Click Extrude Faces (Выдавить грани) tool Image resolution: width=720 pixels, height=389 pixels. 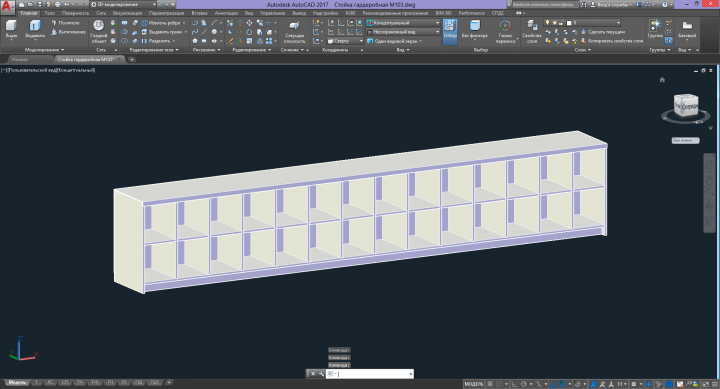163,32
